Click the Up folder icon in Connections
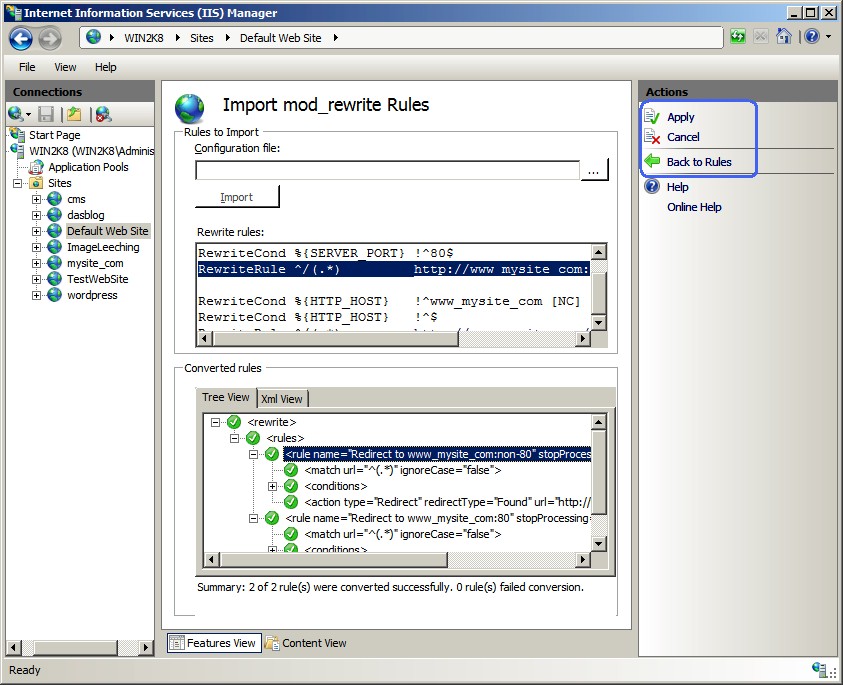Screen dimensions: 843x685 (74, 114)
